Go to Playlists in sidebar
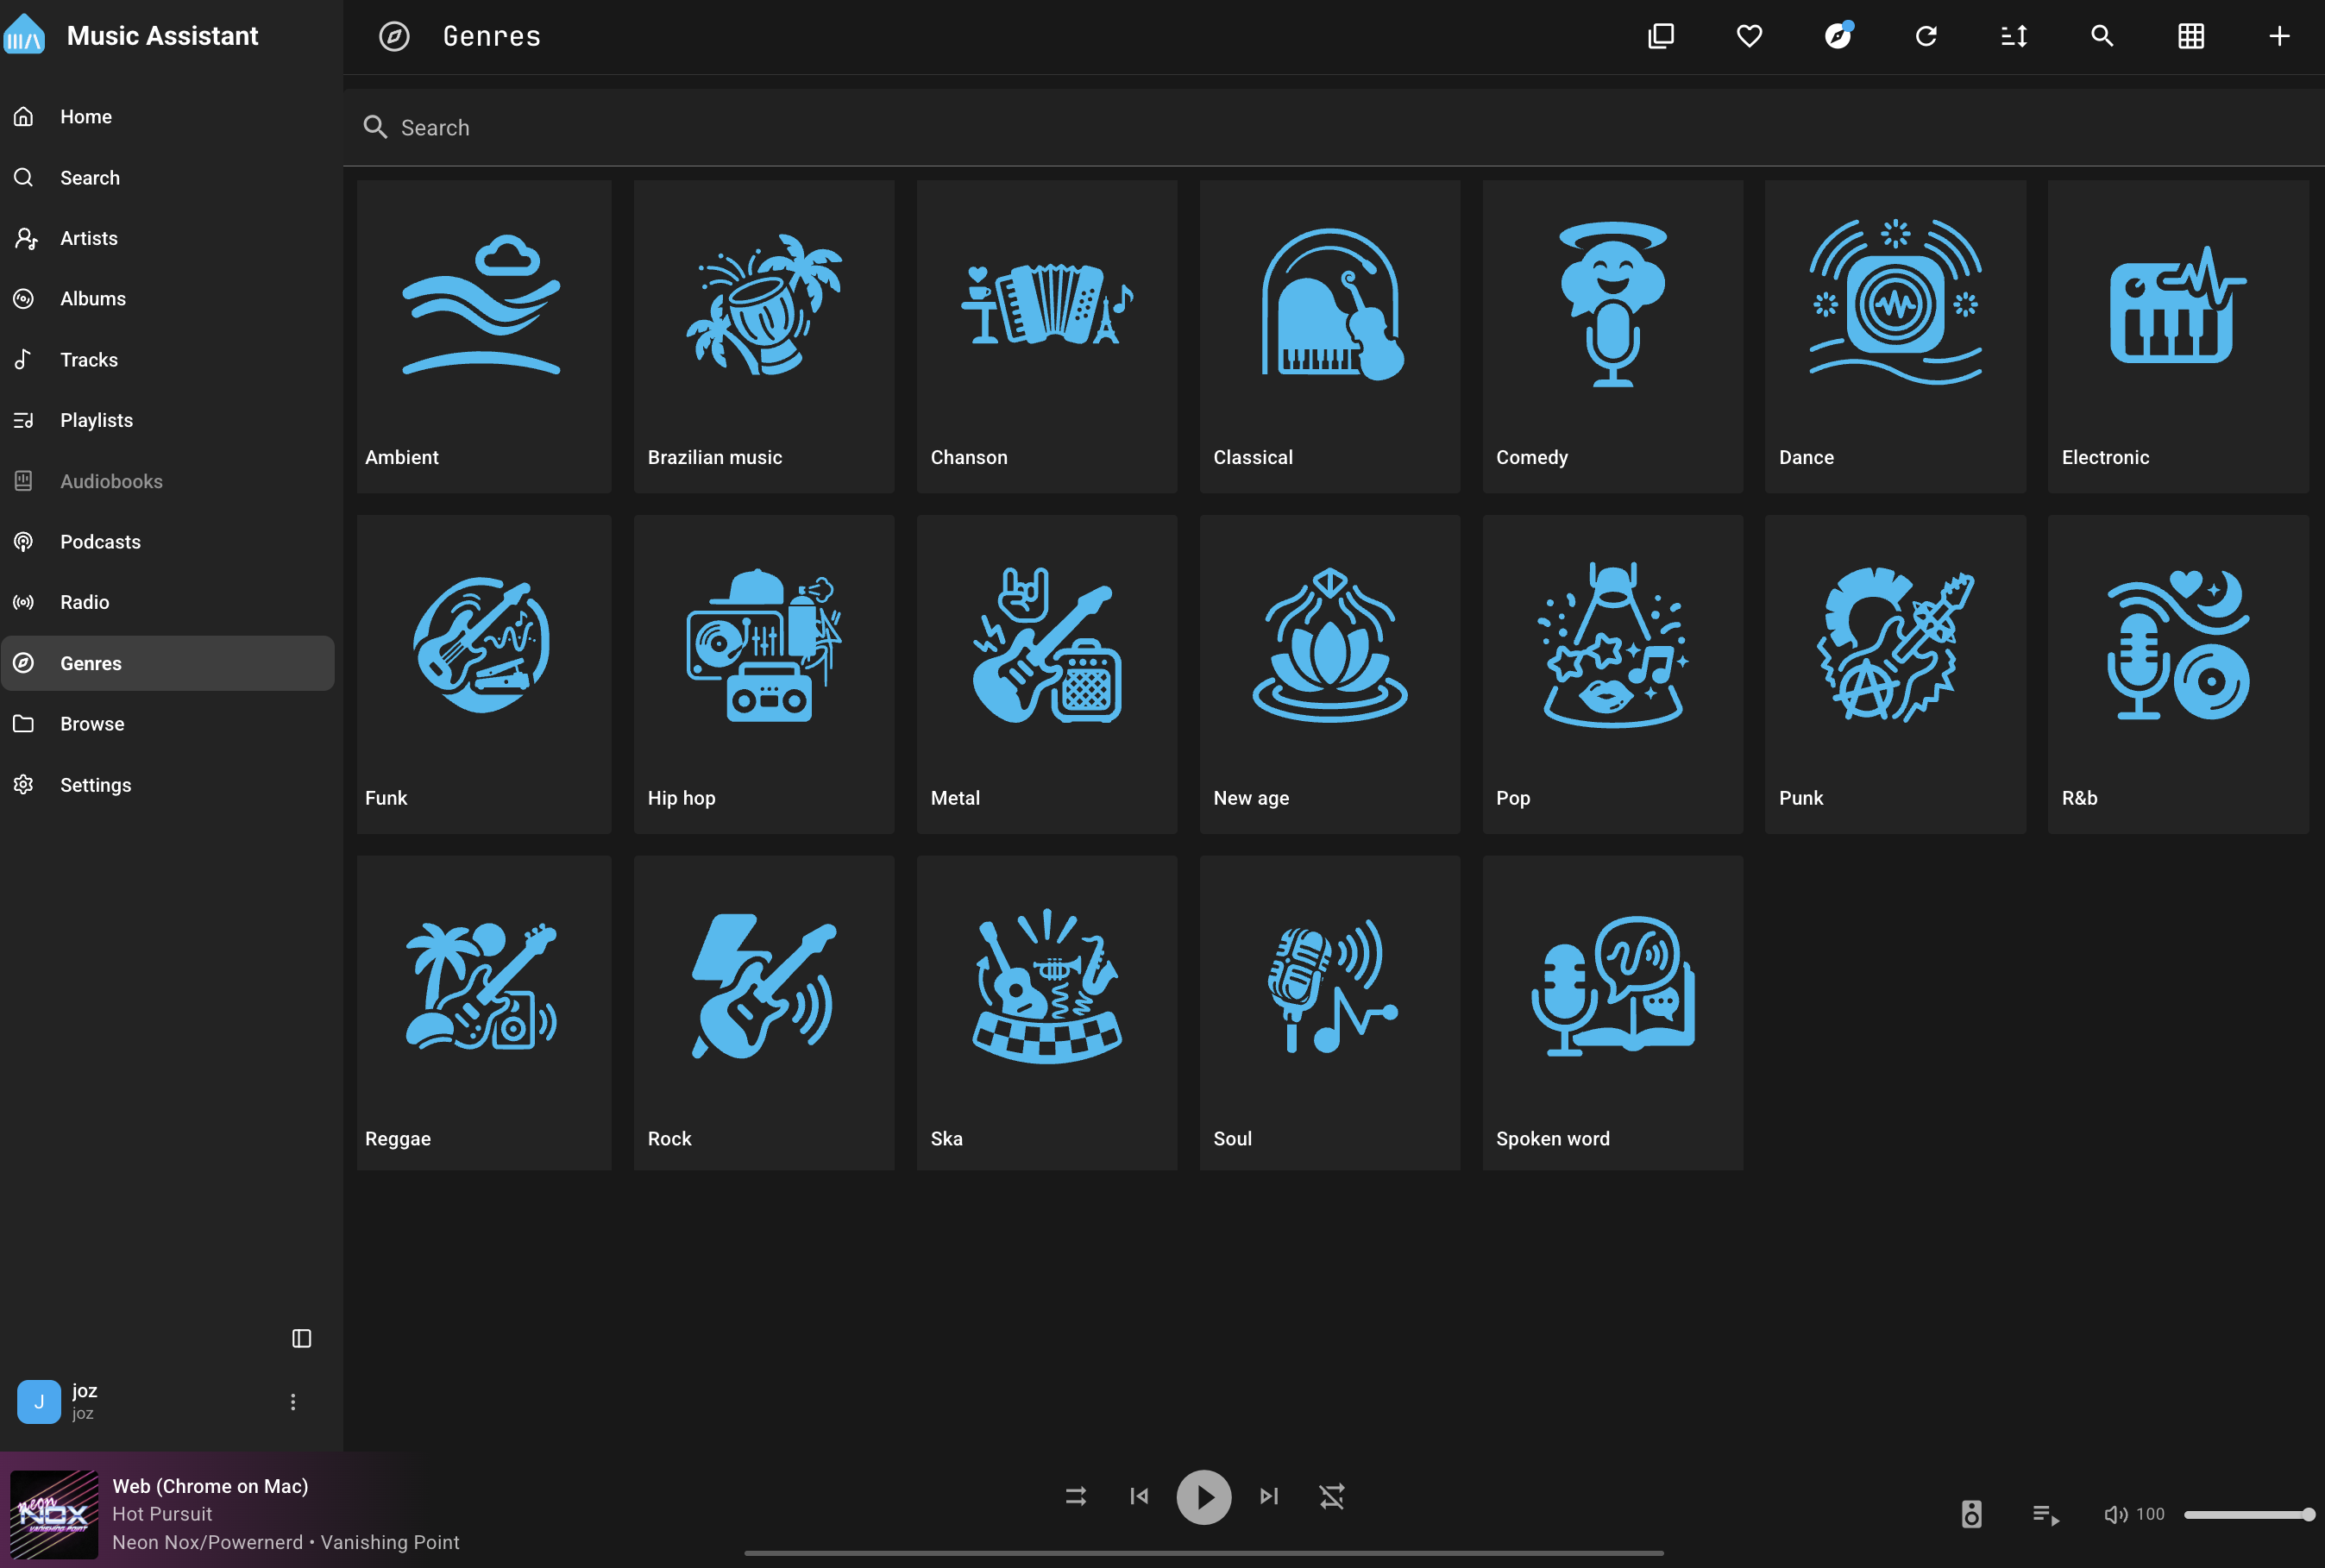The width and height of the screenshot is (2325, 1568). 96,420
